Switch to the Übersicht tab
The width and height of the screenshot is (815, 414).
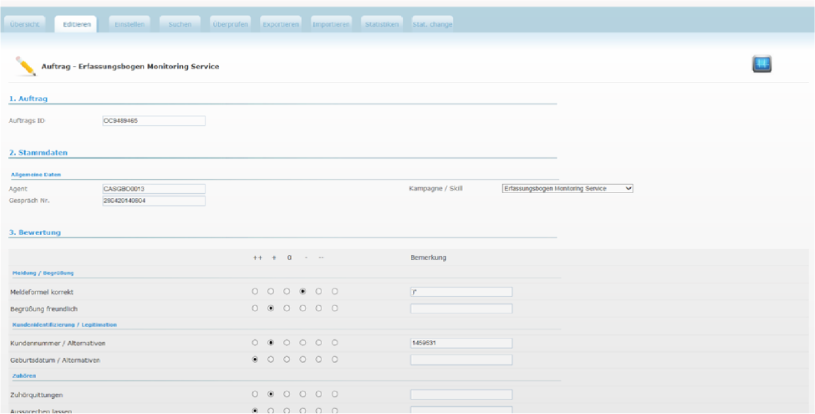coord(27,24)
